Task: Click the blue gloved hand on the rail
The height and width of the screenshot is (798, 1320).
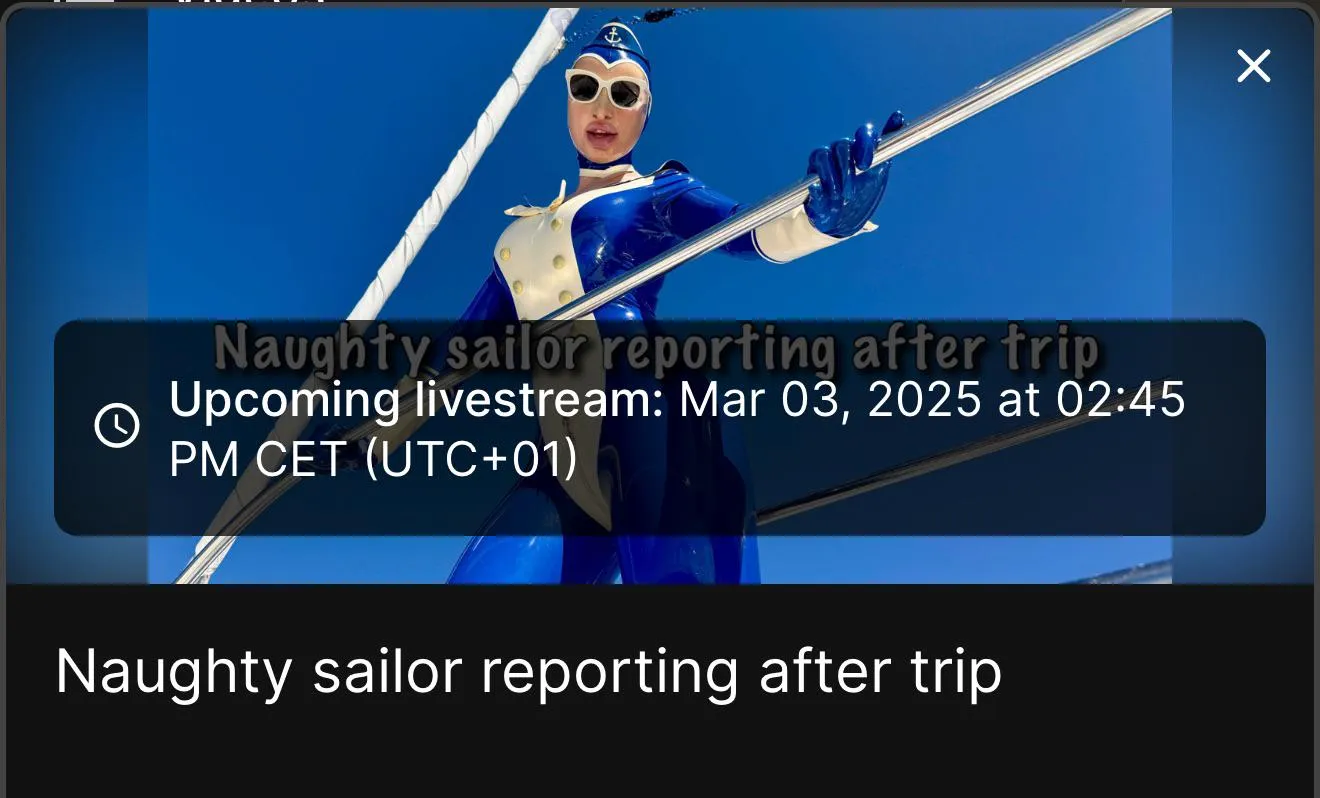Action: (x=850, y=172)
